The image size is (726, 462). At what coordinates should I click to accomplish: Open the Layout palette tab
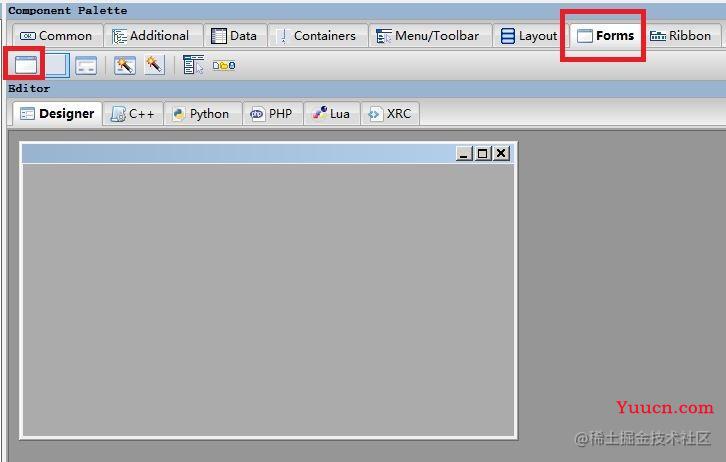click(x=530, y=36)
